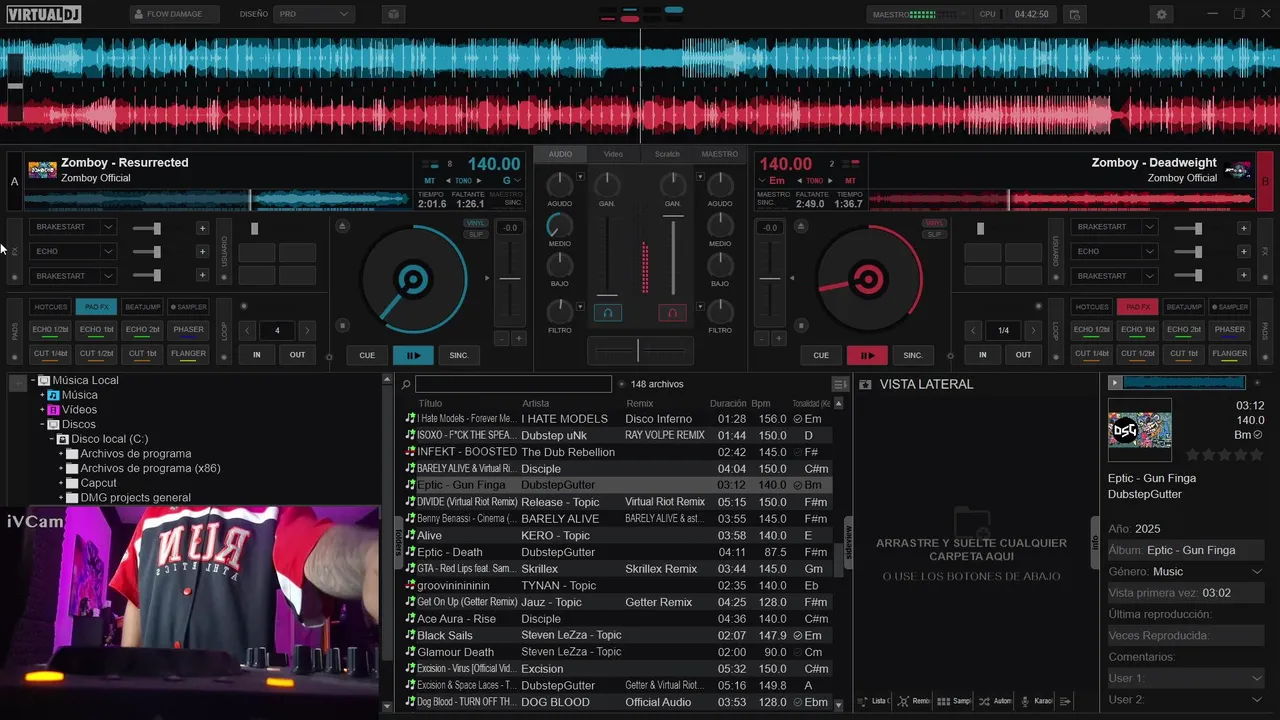Open the Automix list in sideview
1280x720 pixels.
[x=995, y=701]
